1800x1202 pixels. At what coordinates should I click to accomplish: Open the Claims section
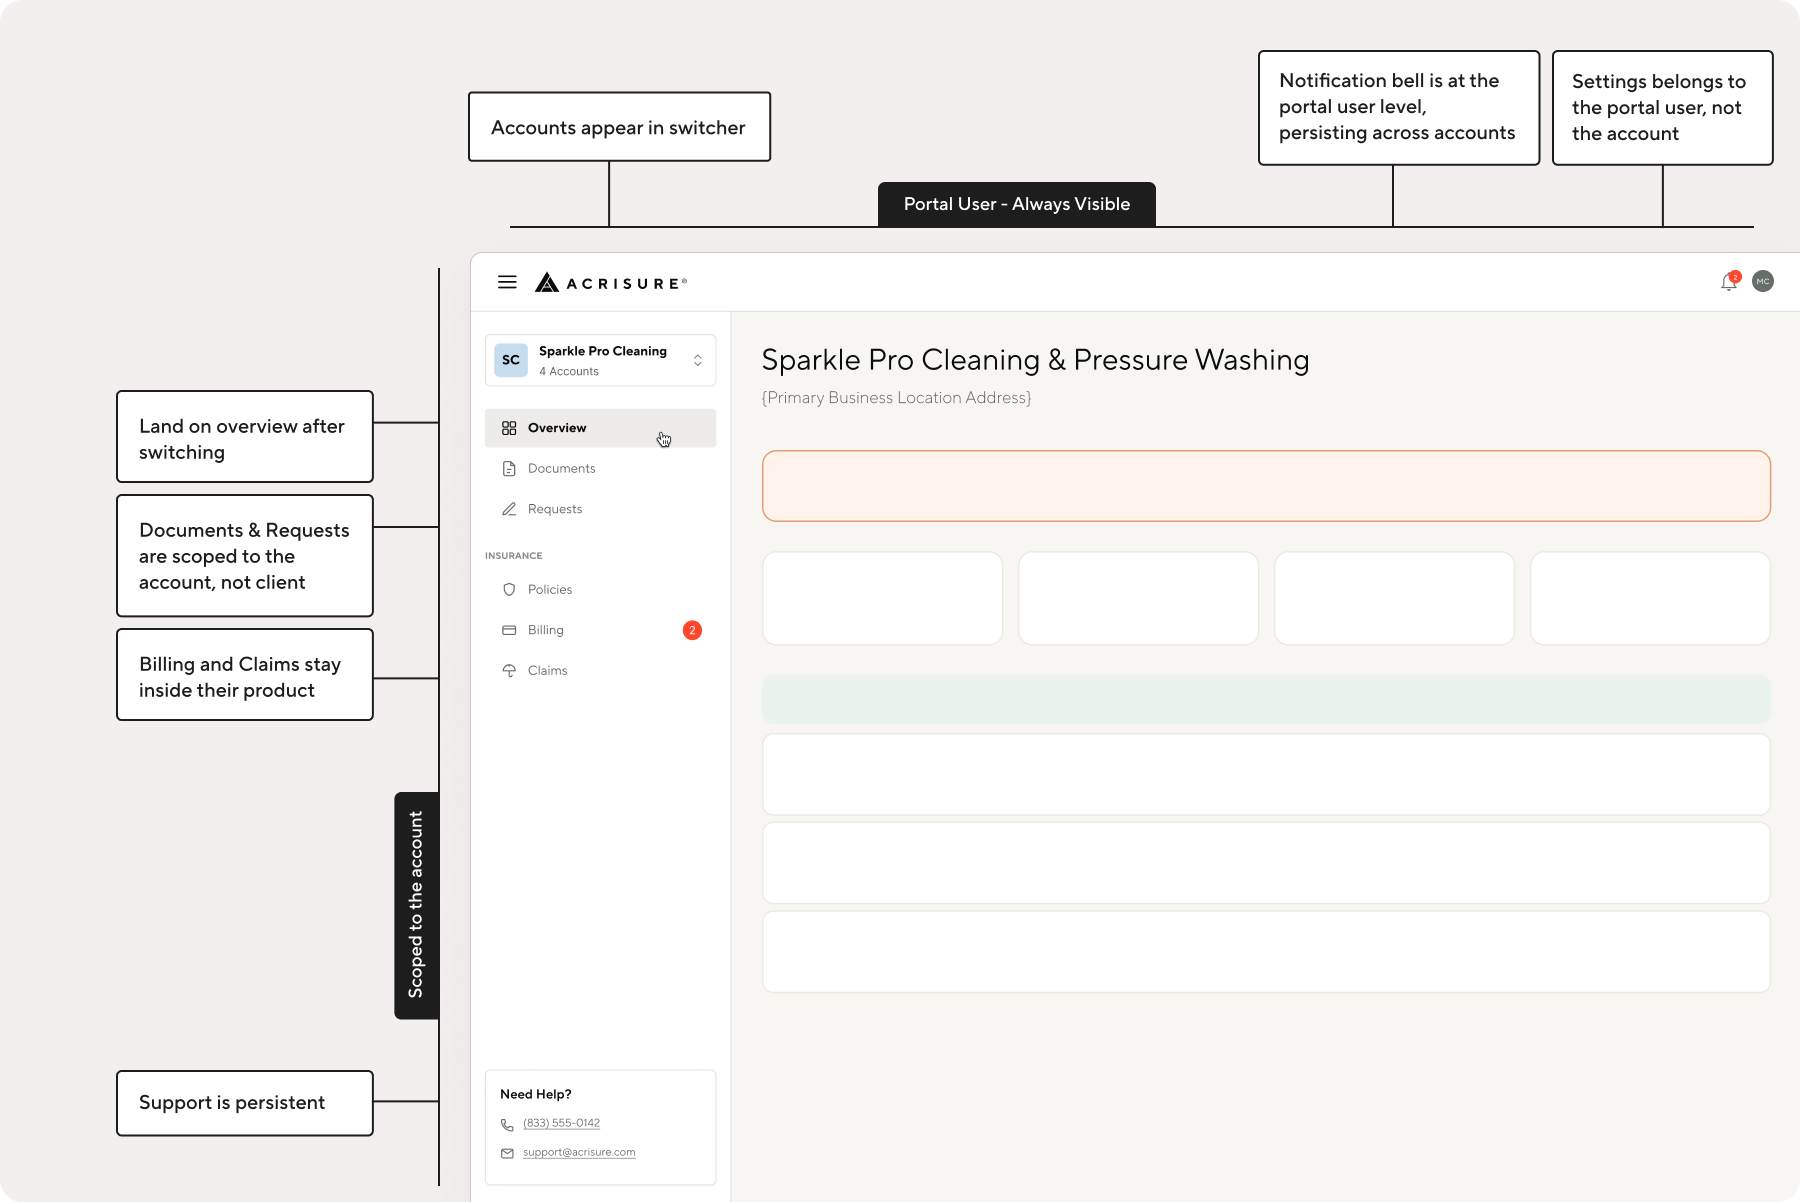600,671
